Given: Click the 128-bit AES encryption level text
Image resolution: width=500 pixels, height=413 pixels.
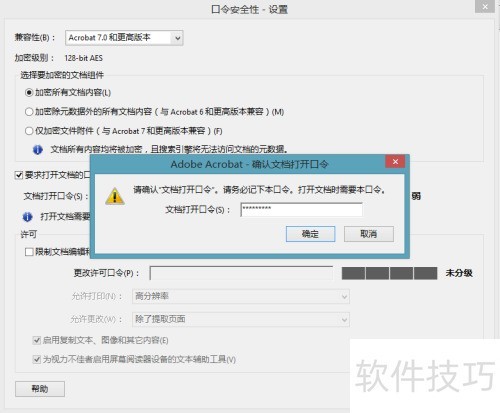Looking at the screenshot, I should point(83,58).
